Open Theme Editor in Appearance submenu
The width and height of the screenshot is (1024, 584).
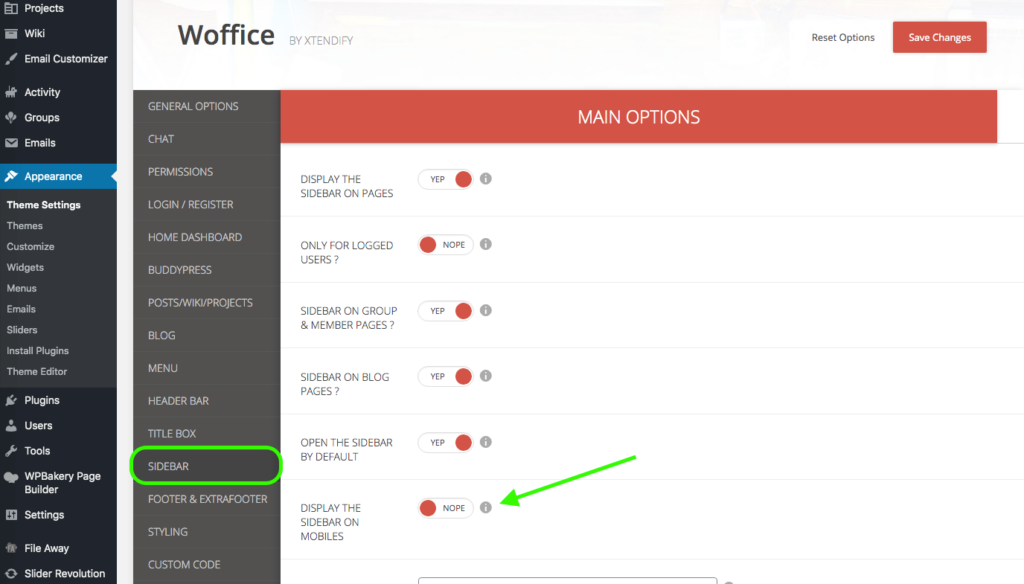tap(37, 372)
